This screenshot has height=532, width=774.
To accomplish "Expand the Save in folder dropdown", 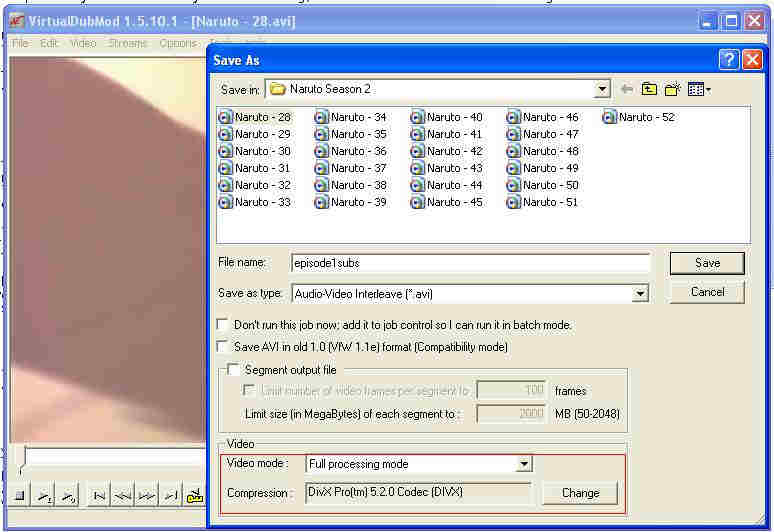I will (602, 89).
